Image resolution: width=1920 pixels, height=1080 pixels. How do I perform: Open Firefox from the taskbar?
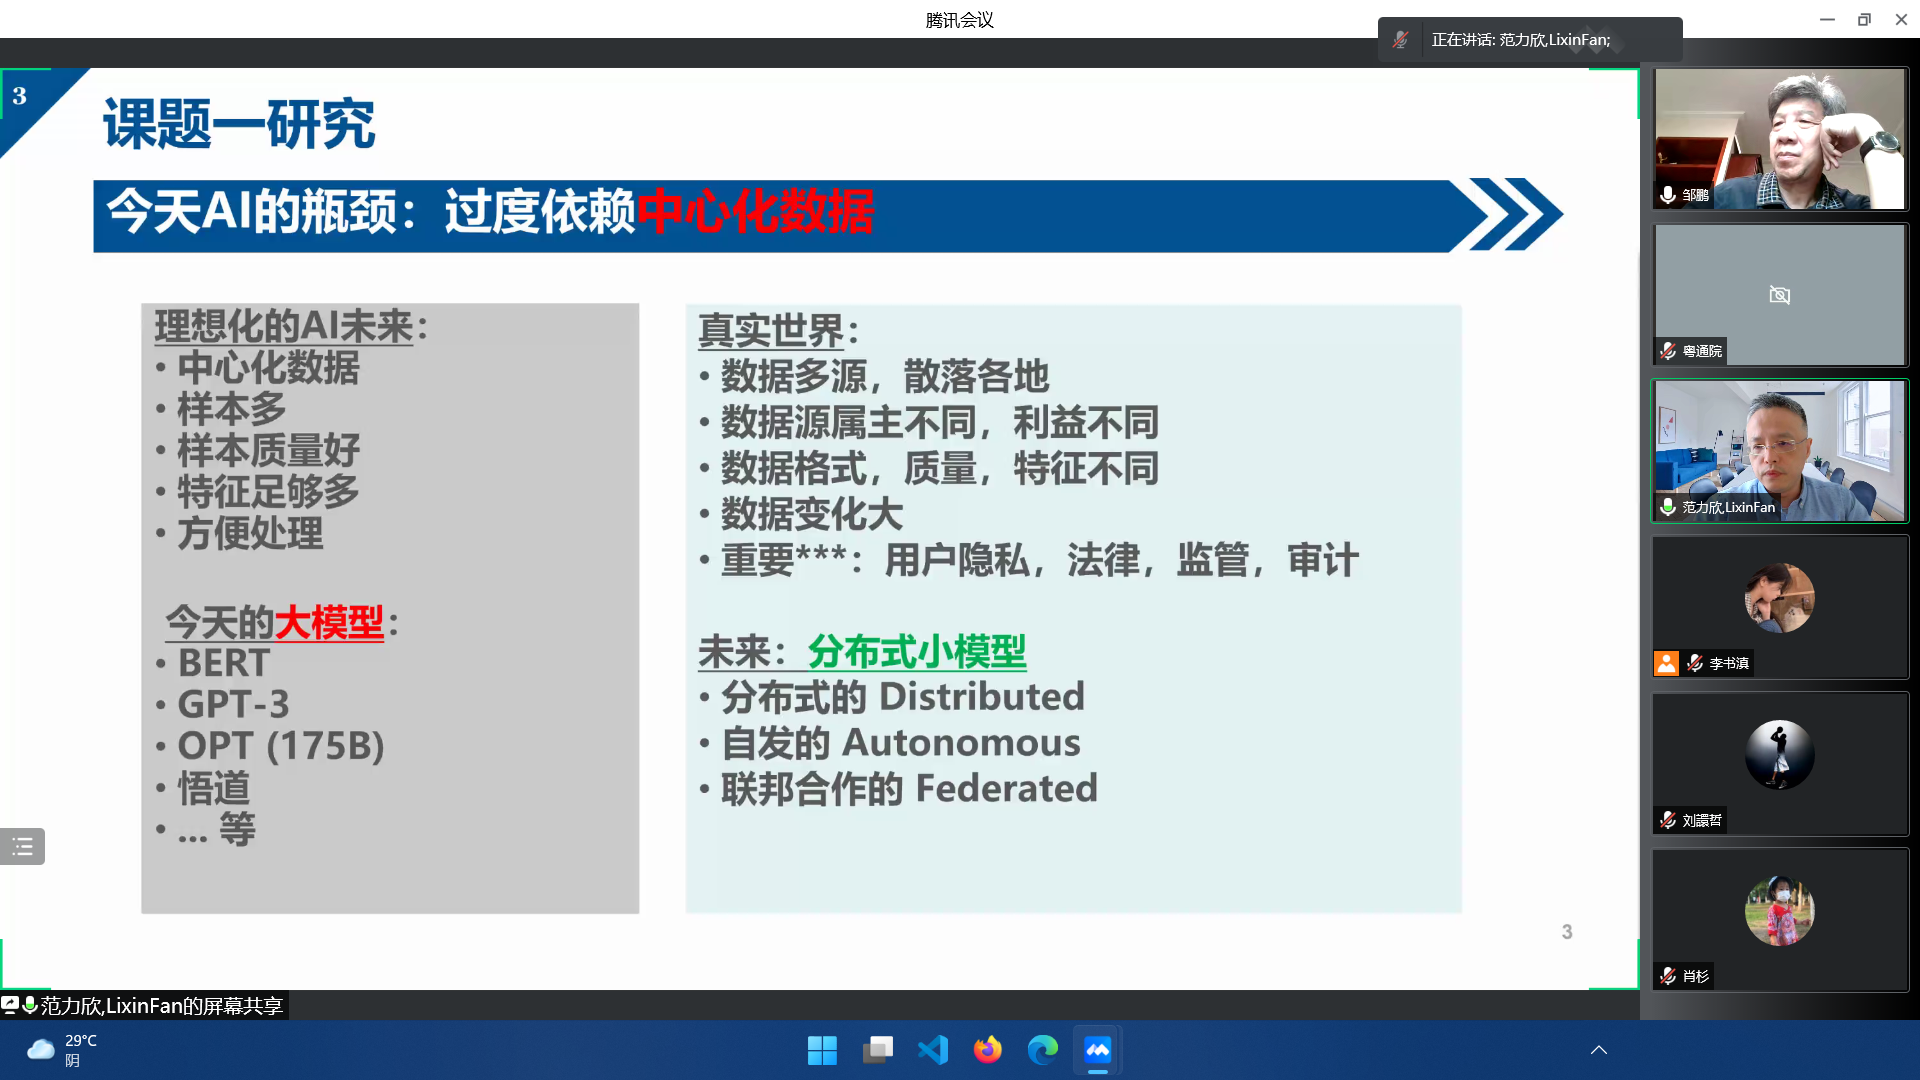(987, 1050)
